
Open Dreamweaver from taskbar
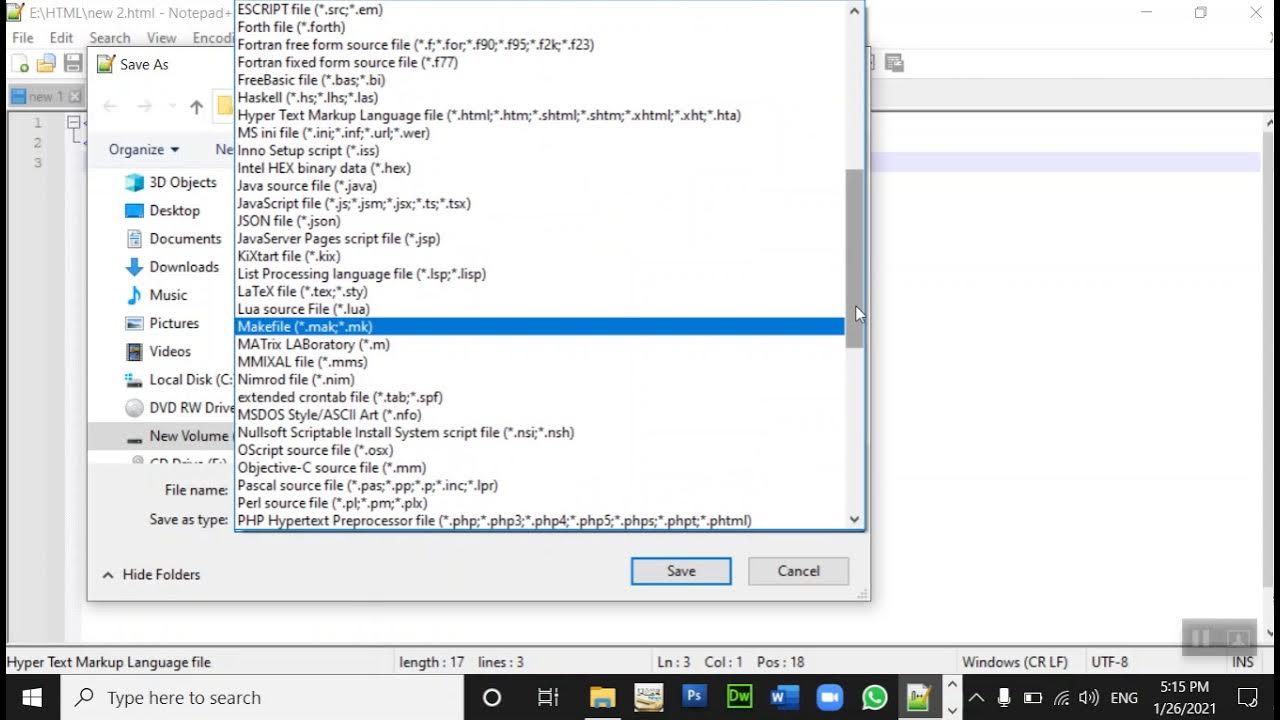[x=740, y=697]
